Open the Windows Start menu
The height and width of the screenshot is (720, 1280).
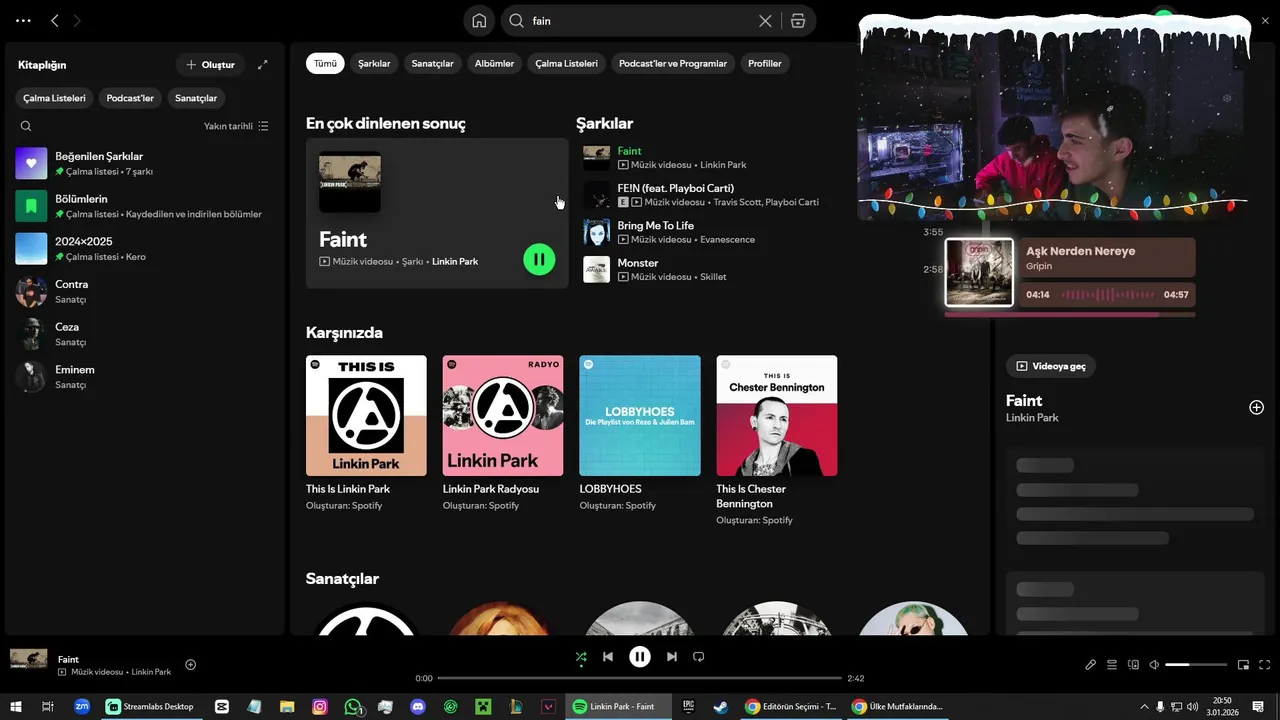point(16,706)
